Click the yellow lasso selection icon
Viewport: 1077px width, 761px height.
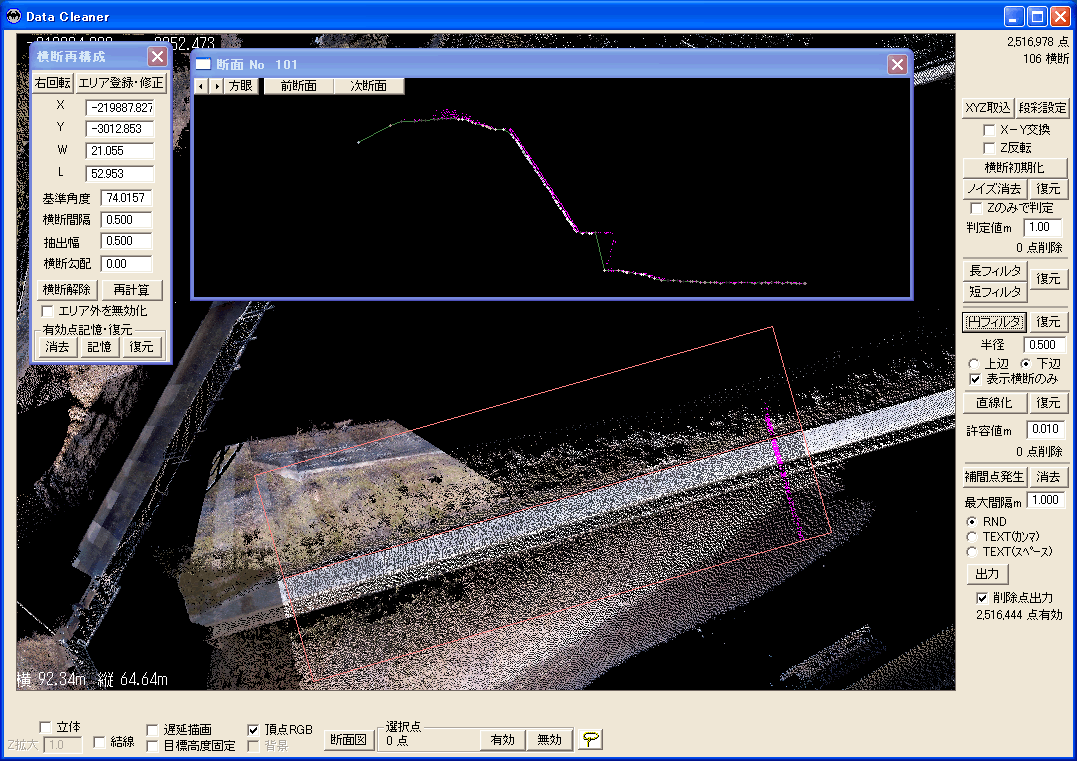[590, 740]
